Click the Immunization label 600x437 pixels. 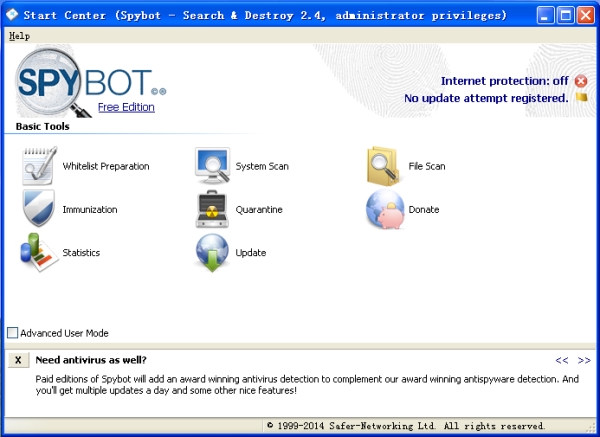click(x=90, y=209)
